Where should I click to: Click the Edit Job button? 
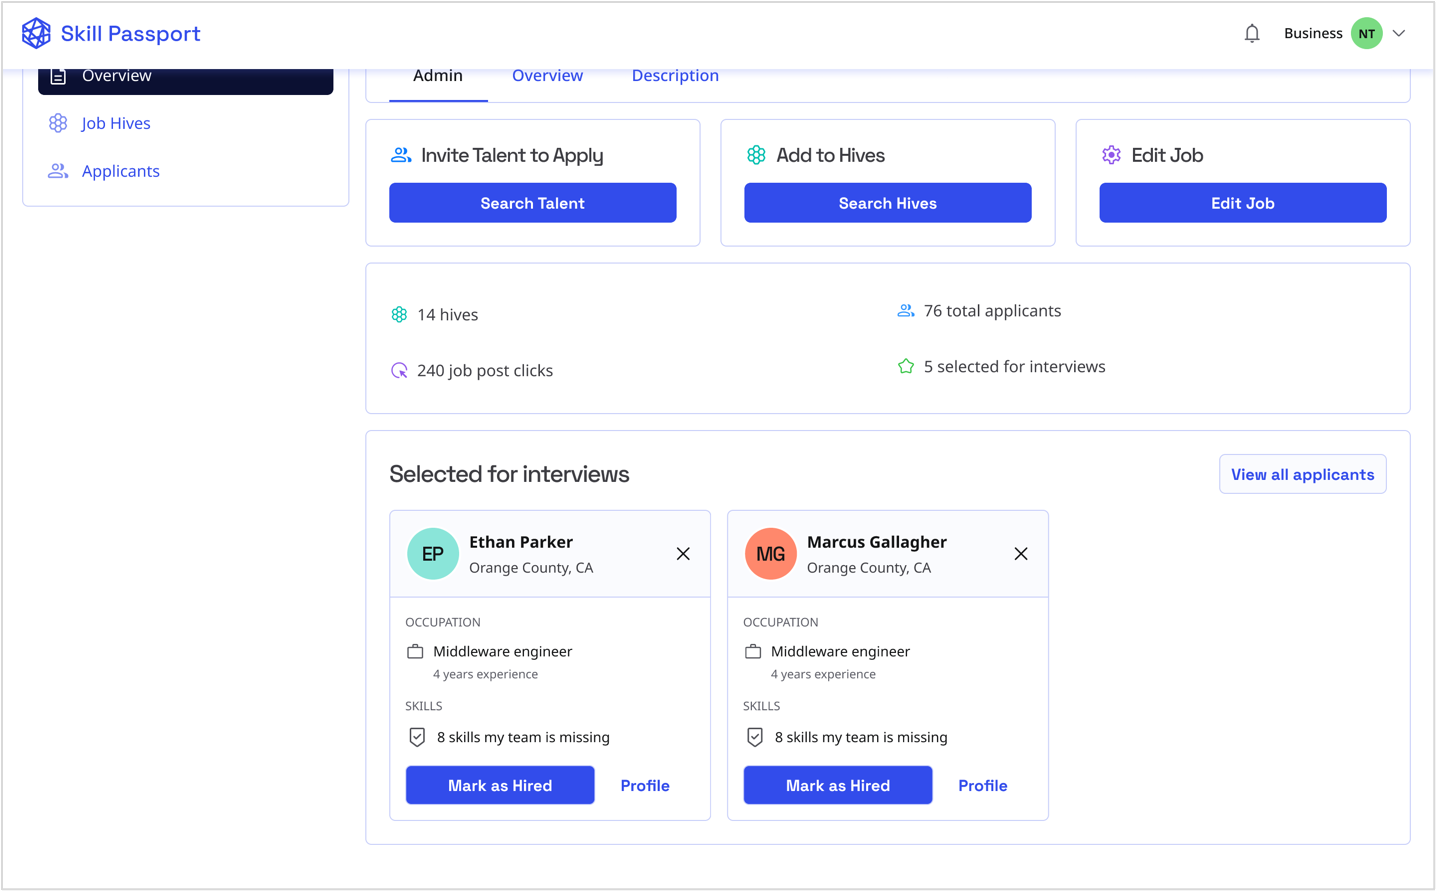coord(1242,203)
